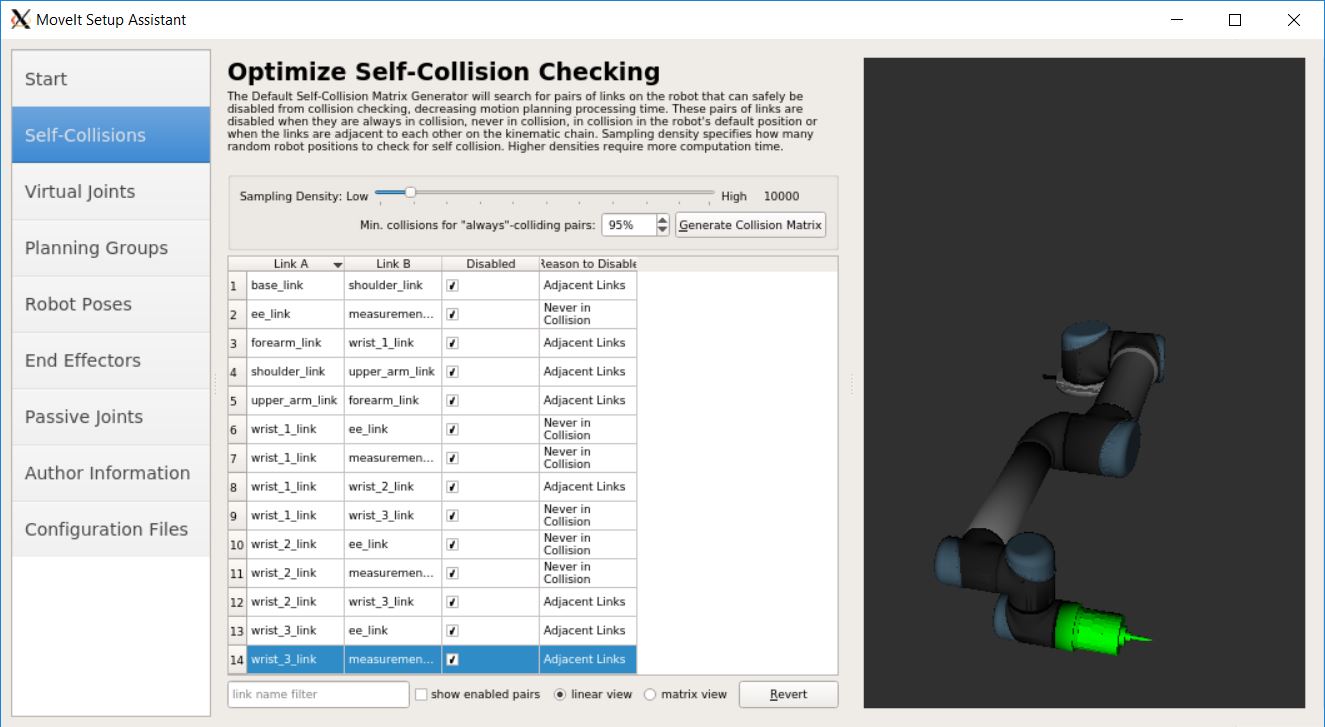Click the Sampling Density slider handle
Image resolution: width=1325 pixels, height=727 pixels.
(x=409, y=193)
